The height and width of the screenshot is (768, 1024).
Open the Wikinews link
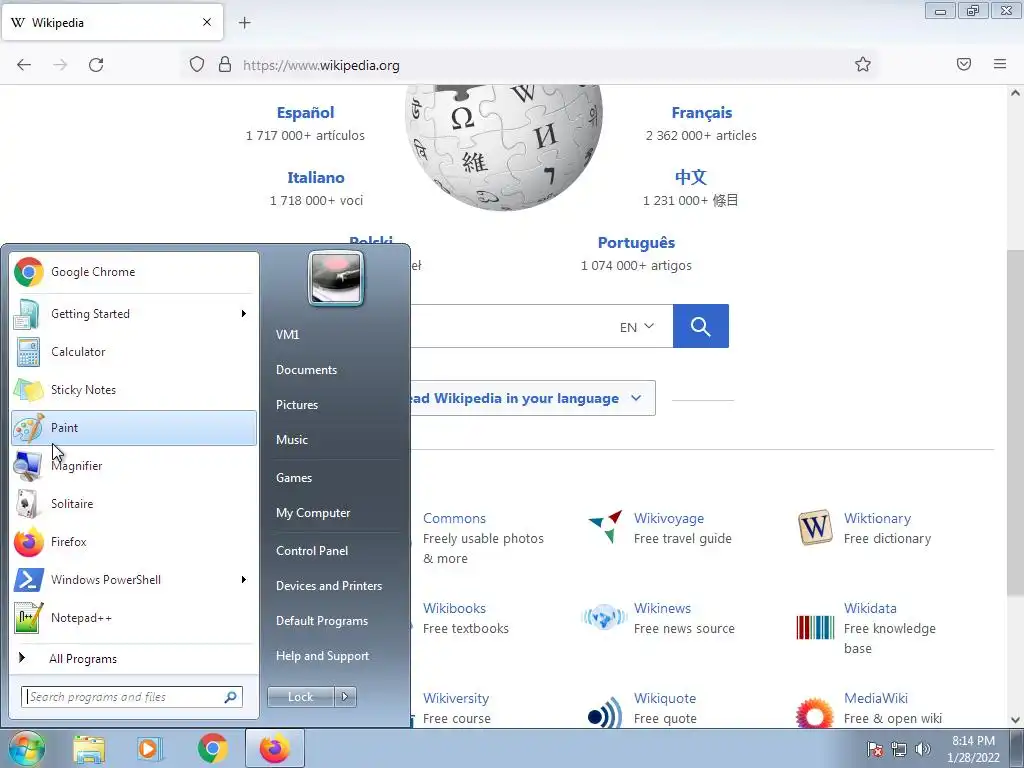(x=662, y=608)
